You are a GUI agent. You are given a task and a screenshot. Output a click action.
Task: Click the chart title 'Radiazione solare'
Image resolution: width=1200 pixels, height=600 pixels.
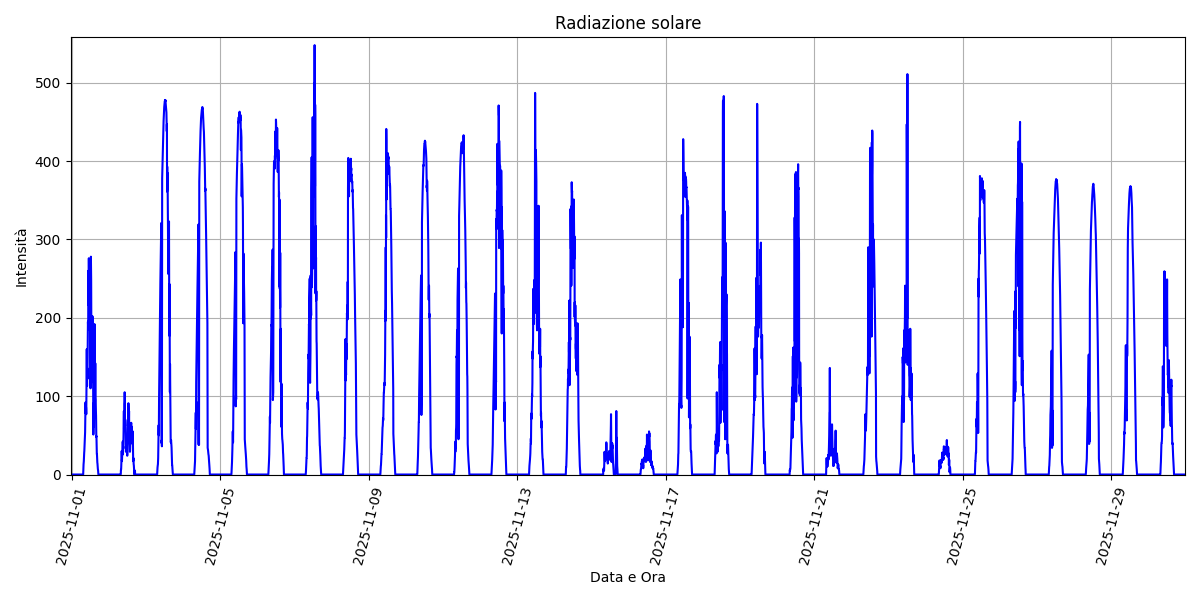627,23
